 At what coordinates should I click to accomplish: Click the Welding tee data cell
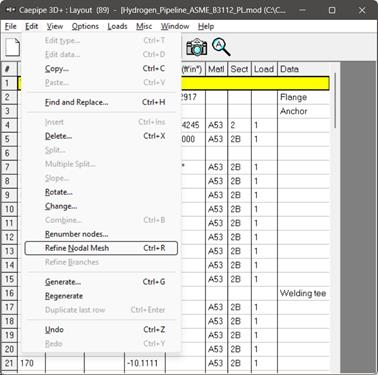tap(303, 293)
